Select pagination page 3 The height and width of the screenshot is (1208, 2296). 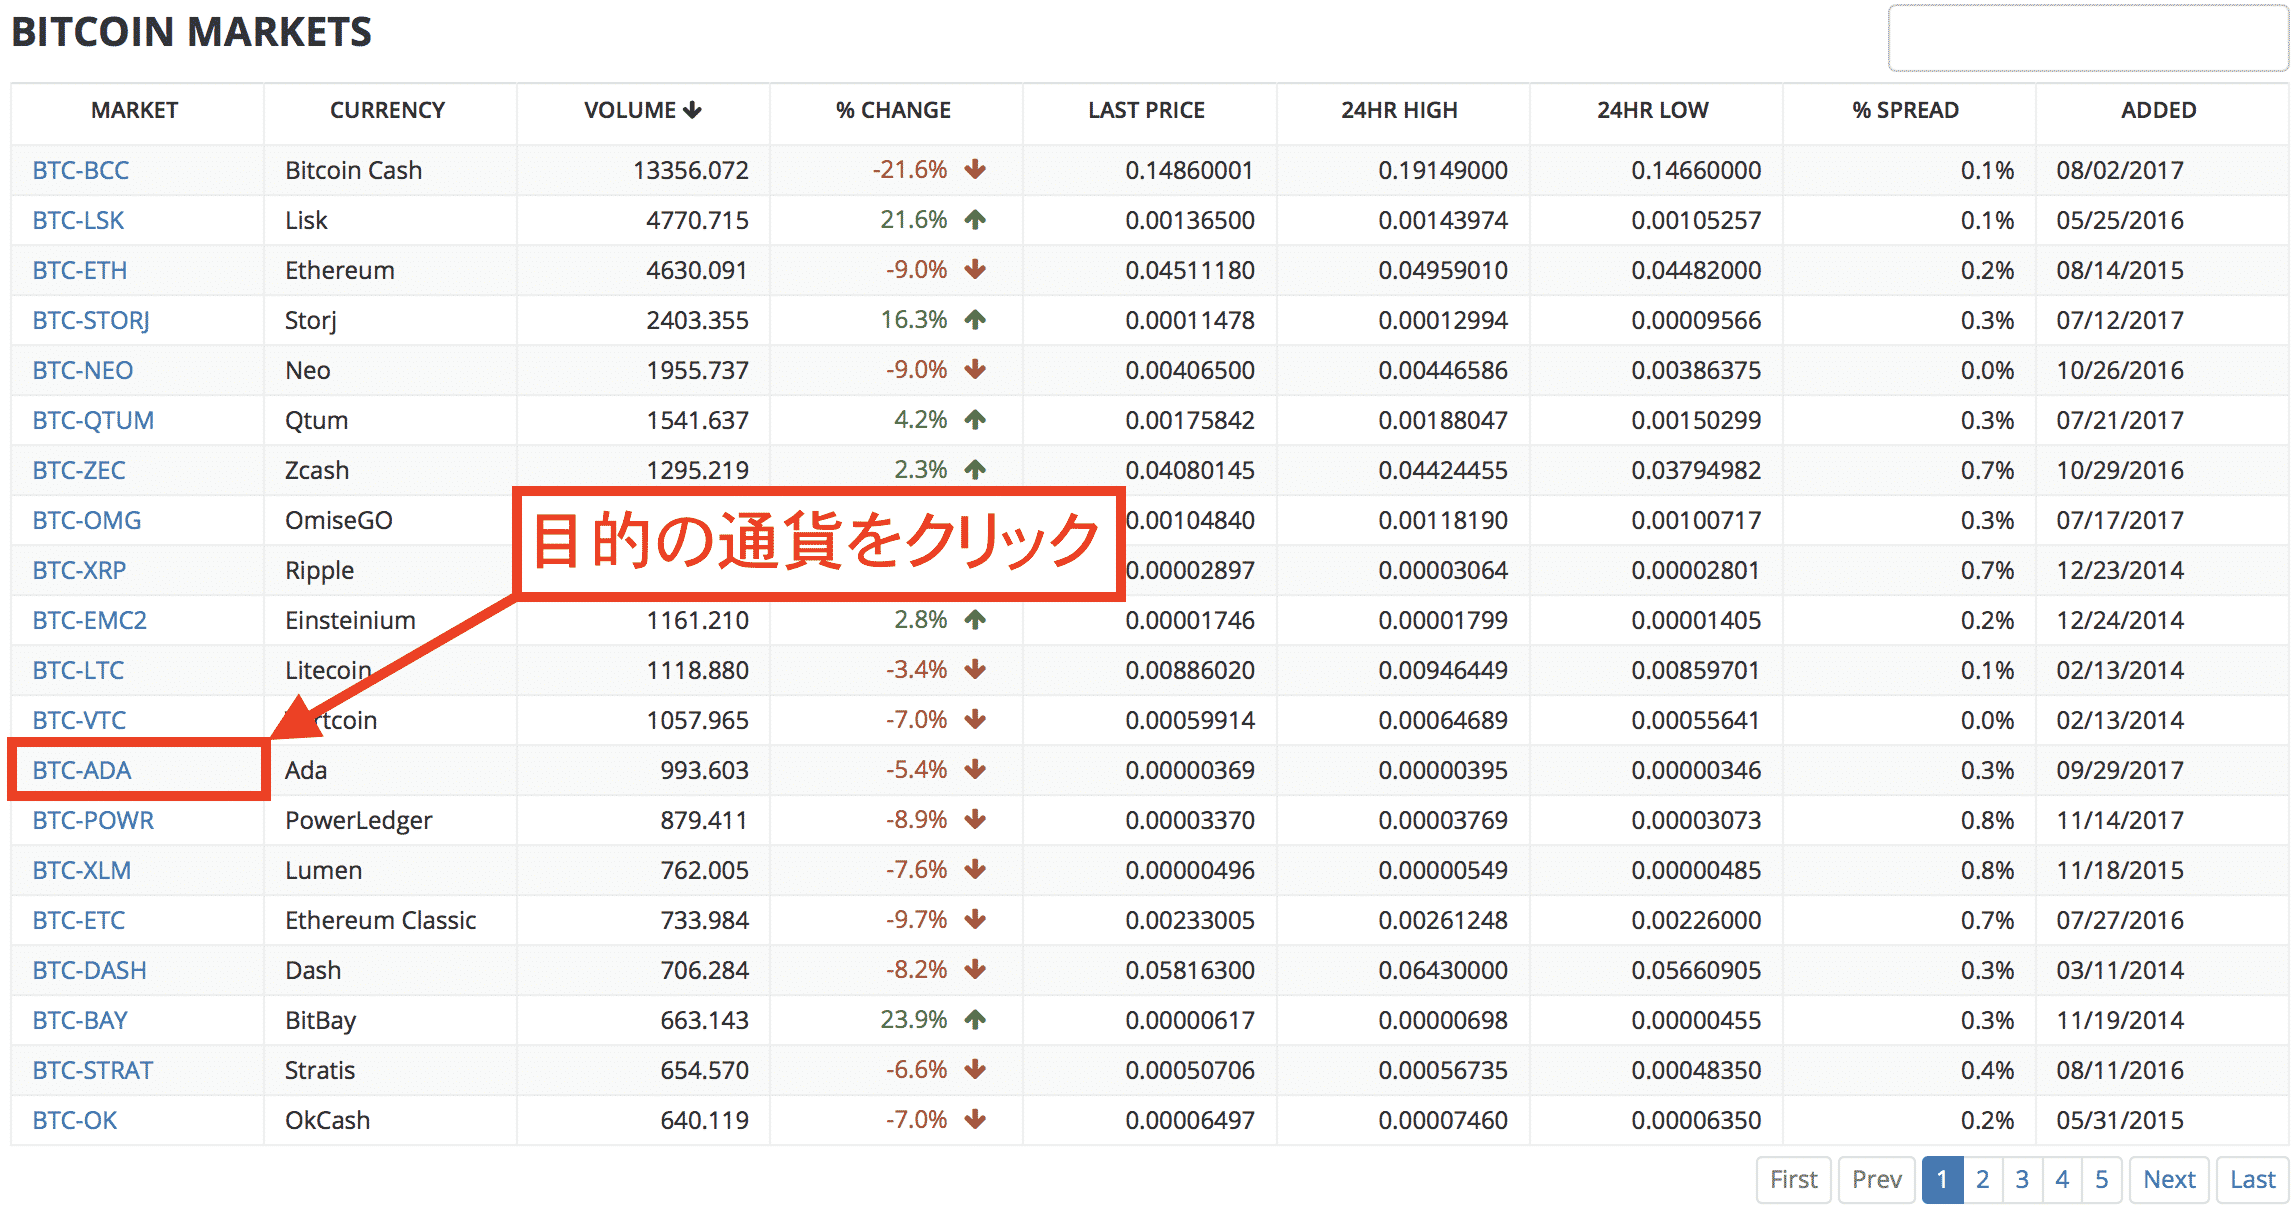pos(2022,1180)
